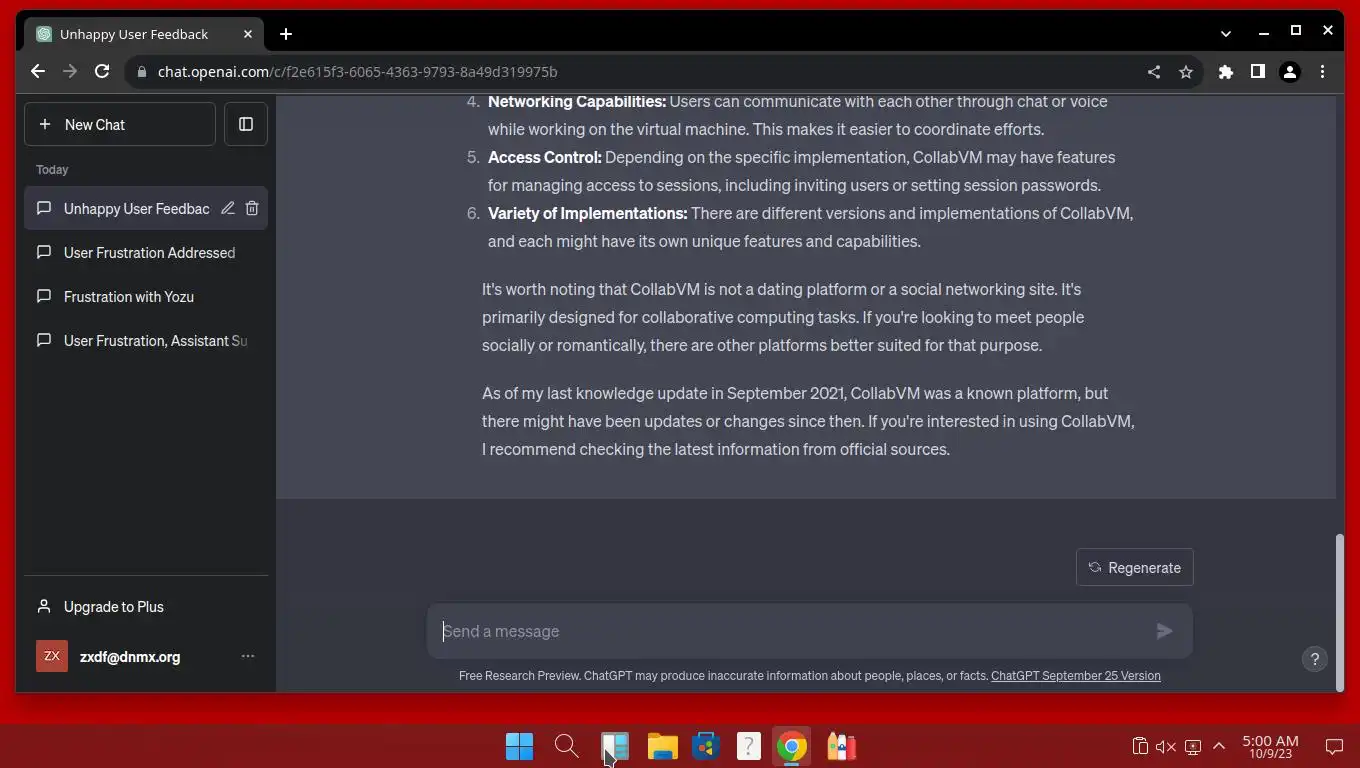Go forward with the browser forward arrow
Screen dimensions: 1360x768
tap(70, 72)
